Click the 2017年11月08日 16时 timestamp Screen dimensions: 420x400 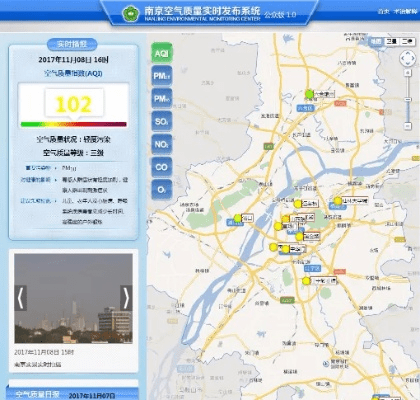click(73, 60)
